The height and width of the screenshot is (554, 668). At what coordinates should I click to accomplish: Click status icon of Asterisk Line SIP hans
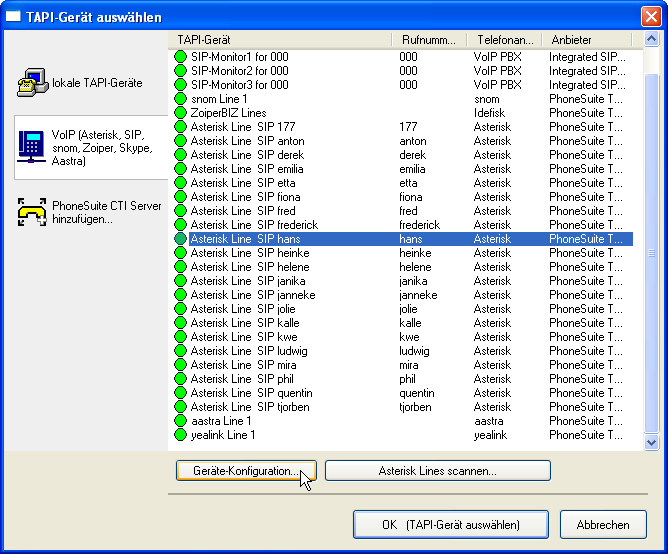pos(181,239)
